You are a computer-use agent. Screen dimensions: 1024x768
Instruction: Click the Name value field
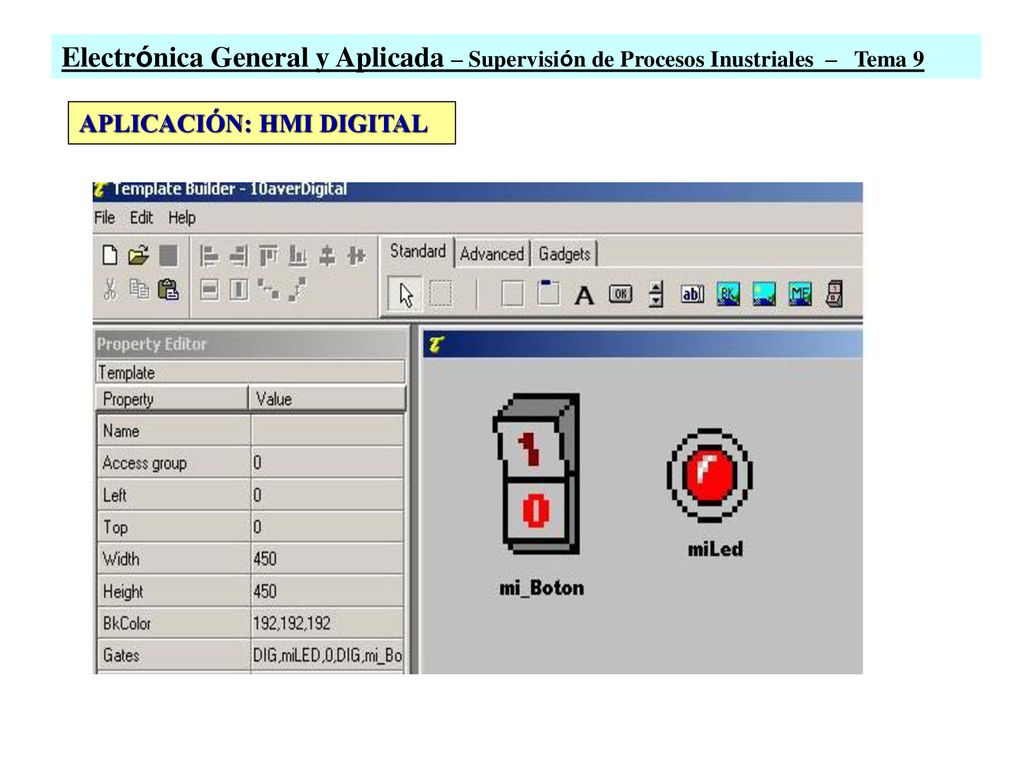pyautogui.click(x=327, y=431)
